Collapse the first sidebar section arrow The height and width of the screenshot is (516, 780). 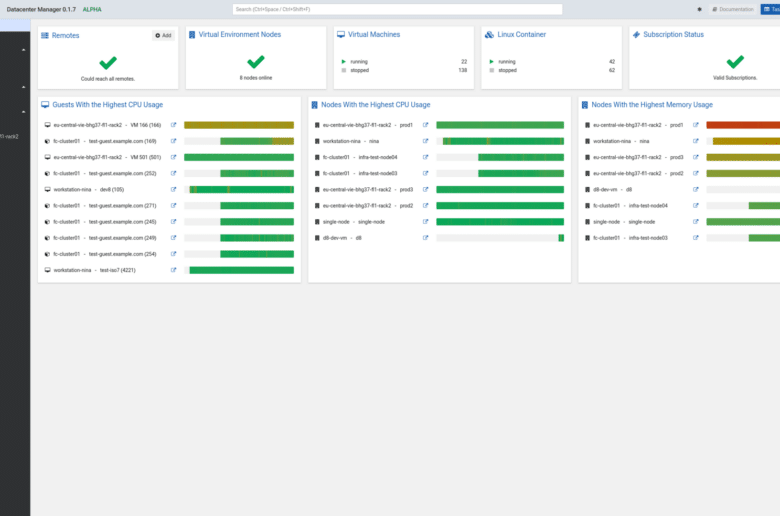click(x=23, y=50)
